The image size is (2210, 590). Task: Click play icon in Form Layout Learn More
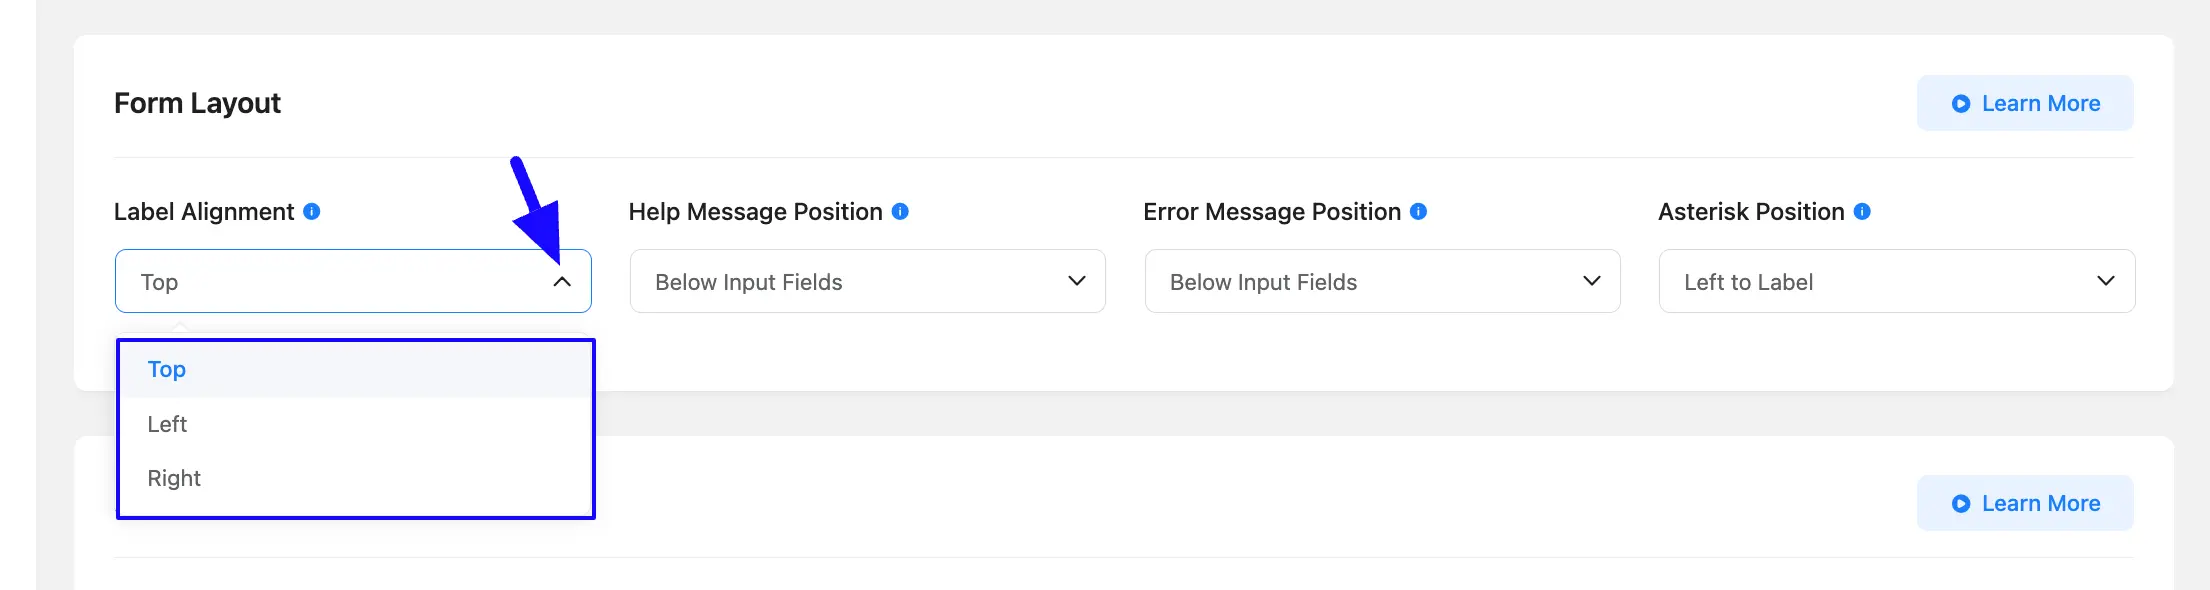(x=1961, y=104)
